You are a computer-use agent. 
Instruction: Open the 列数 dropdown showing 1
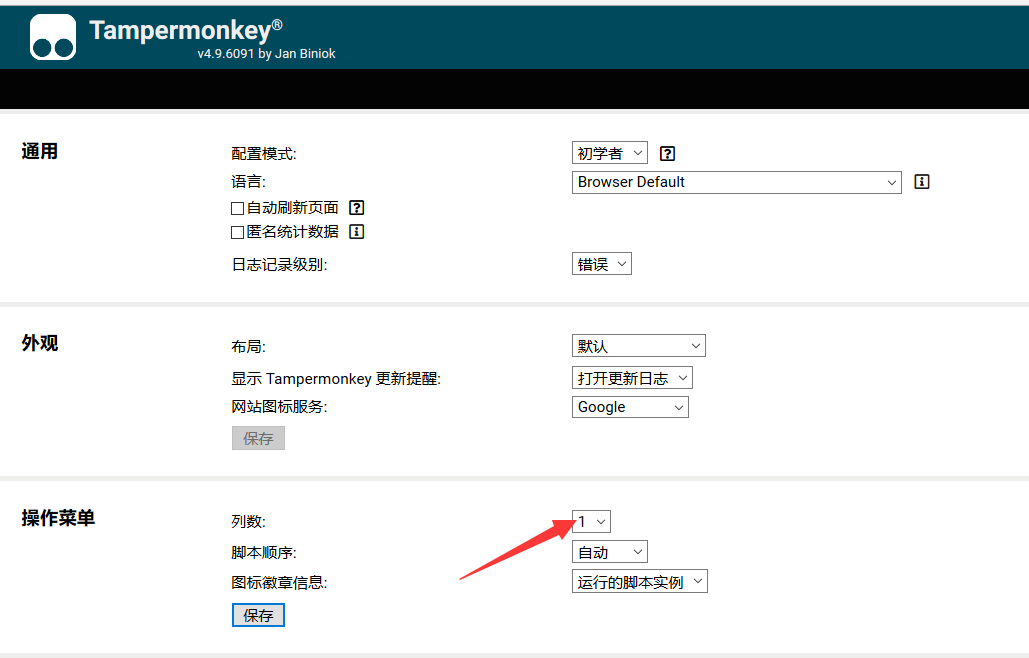tap(591, 522)
